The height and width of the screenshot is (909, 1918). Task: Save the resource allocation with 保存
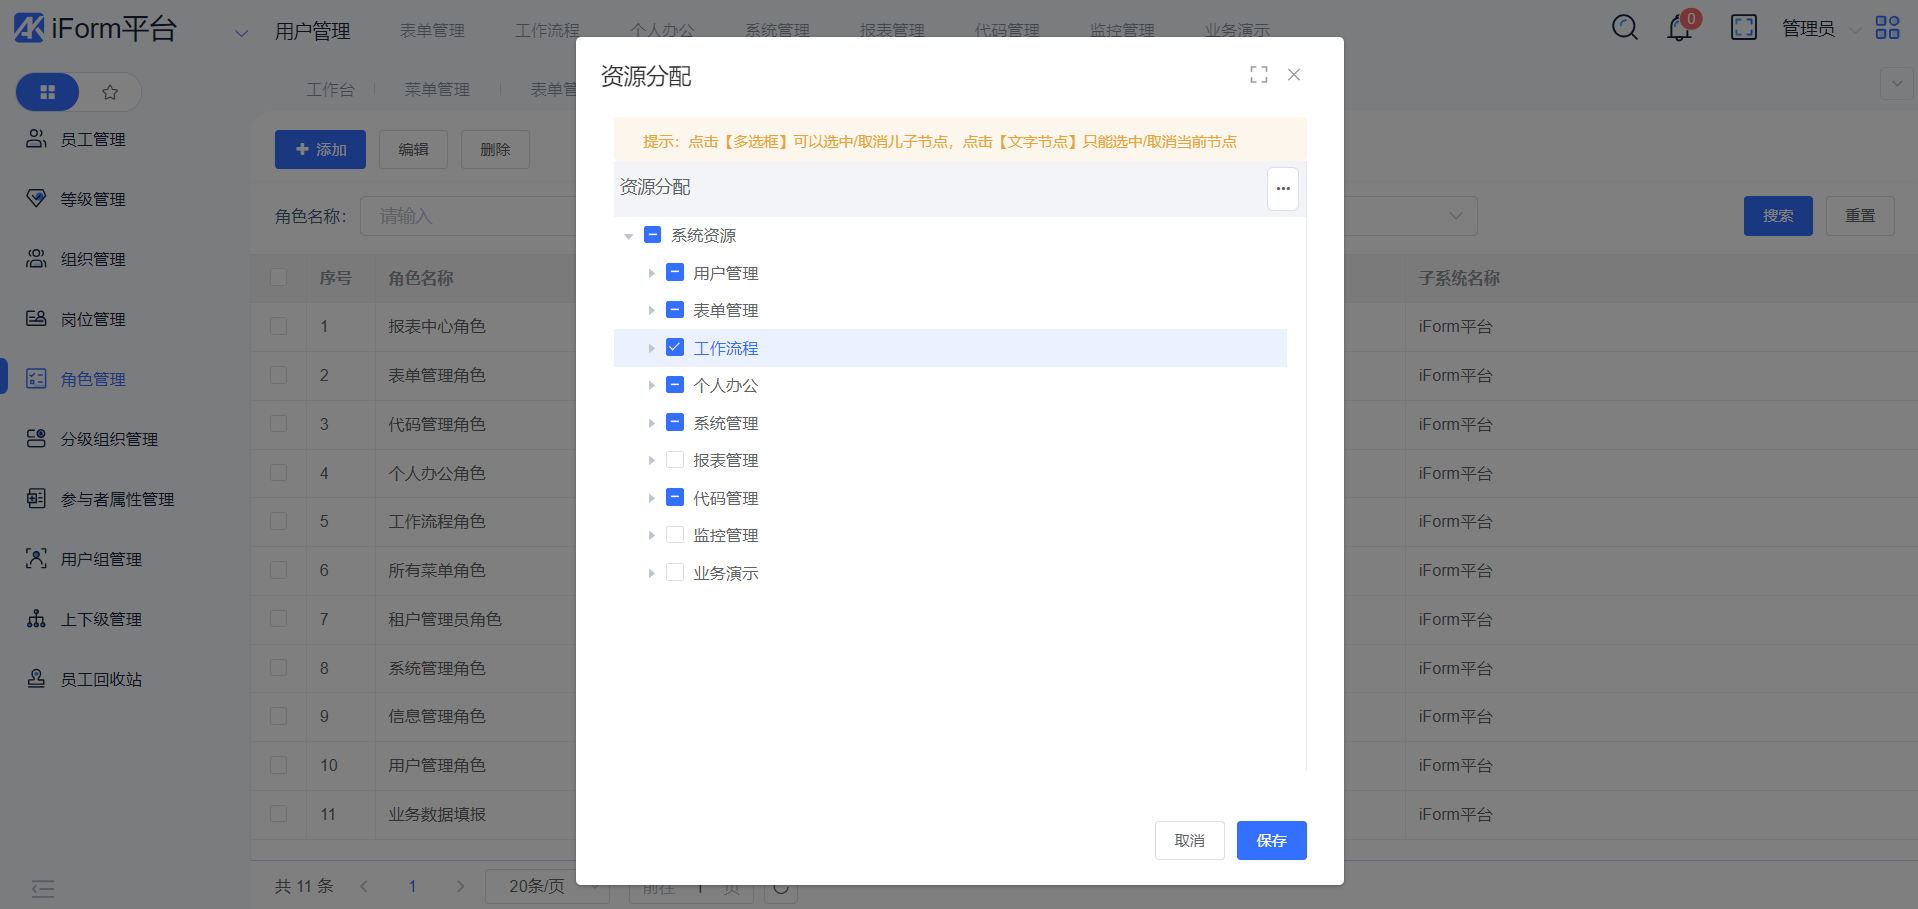[x=1271, y=841]
